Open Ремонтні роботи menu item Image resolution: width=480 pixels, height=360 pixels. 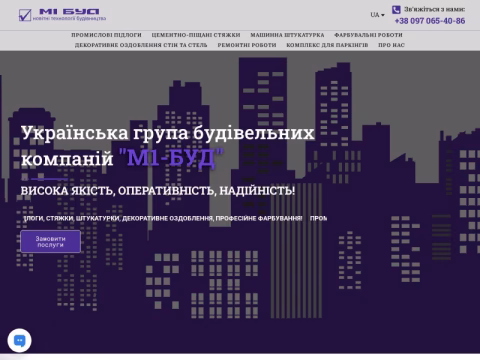pyautogui.click(x=247, y=45)
